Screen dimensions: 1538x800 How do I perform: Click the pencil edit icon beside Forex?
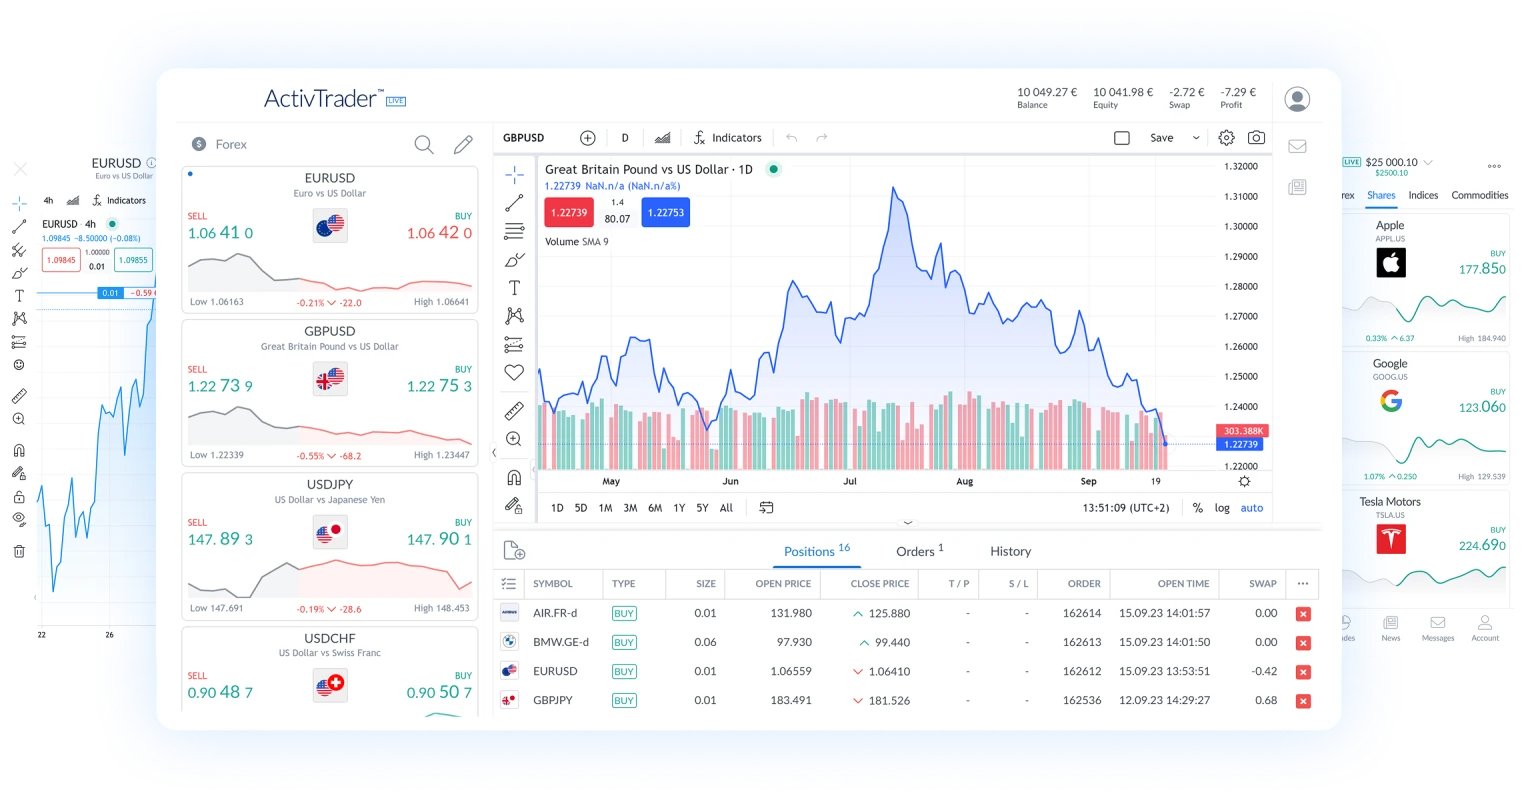[463, 145]
